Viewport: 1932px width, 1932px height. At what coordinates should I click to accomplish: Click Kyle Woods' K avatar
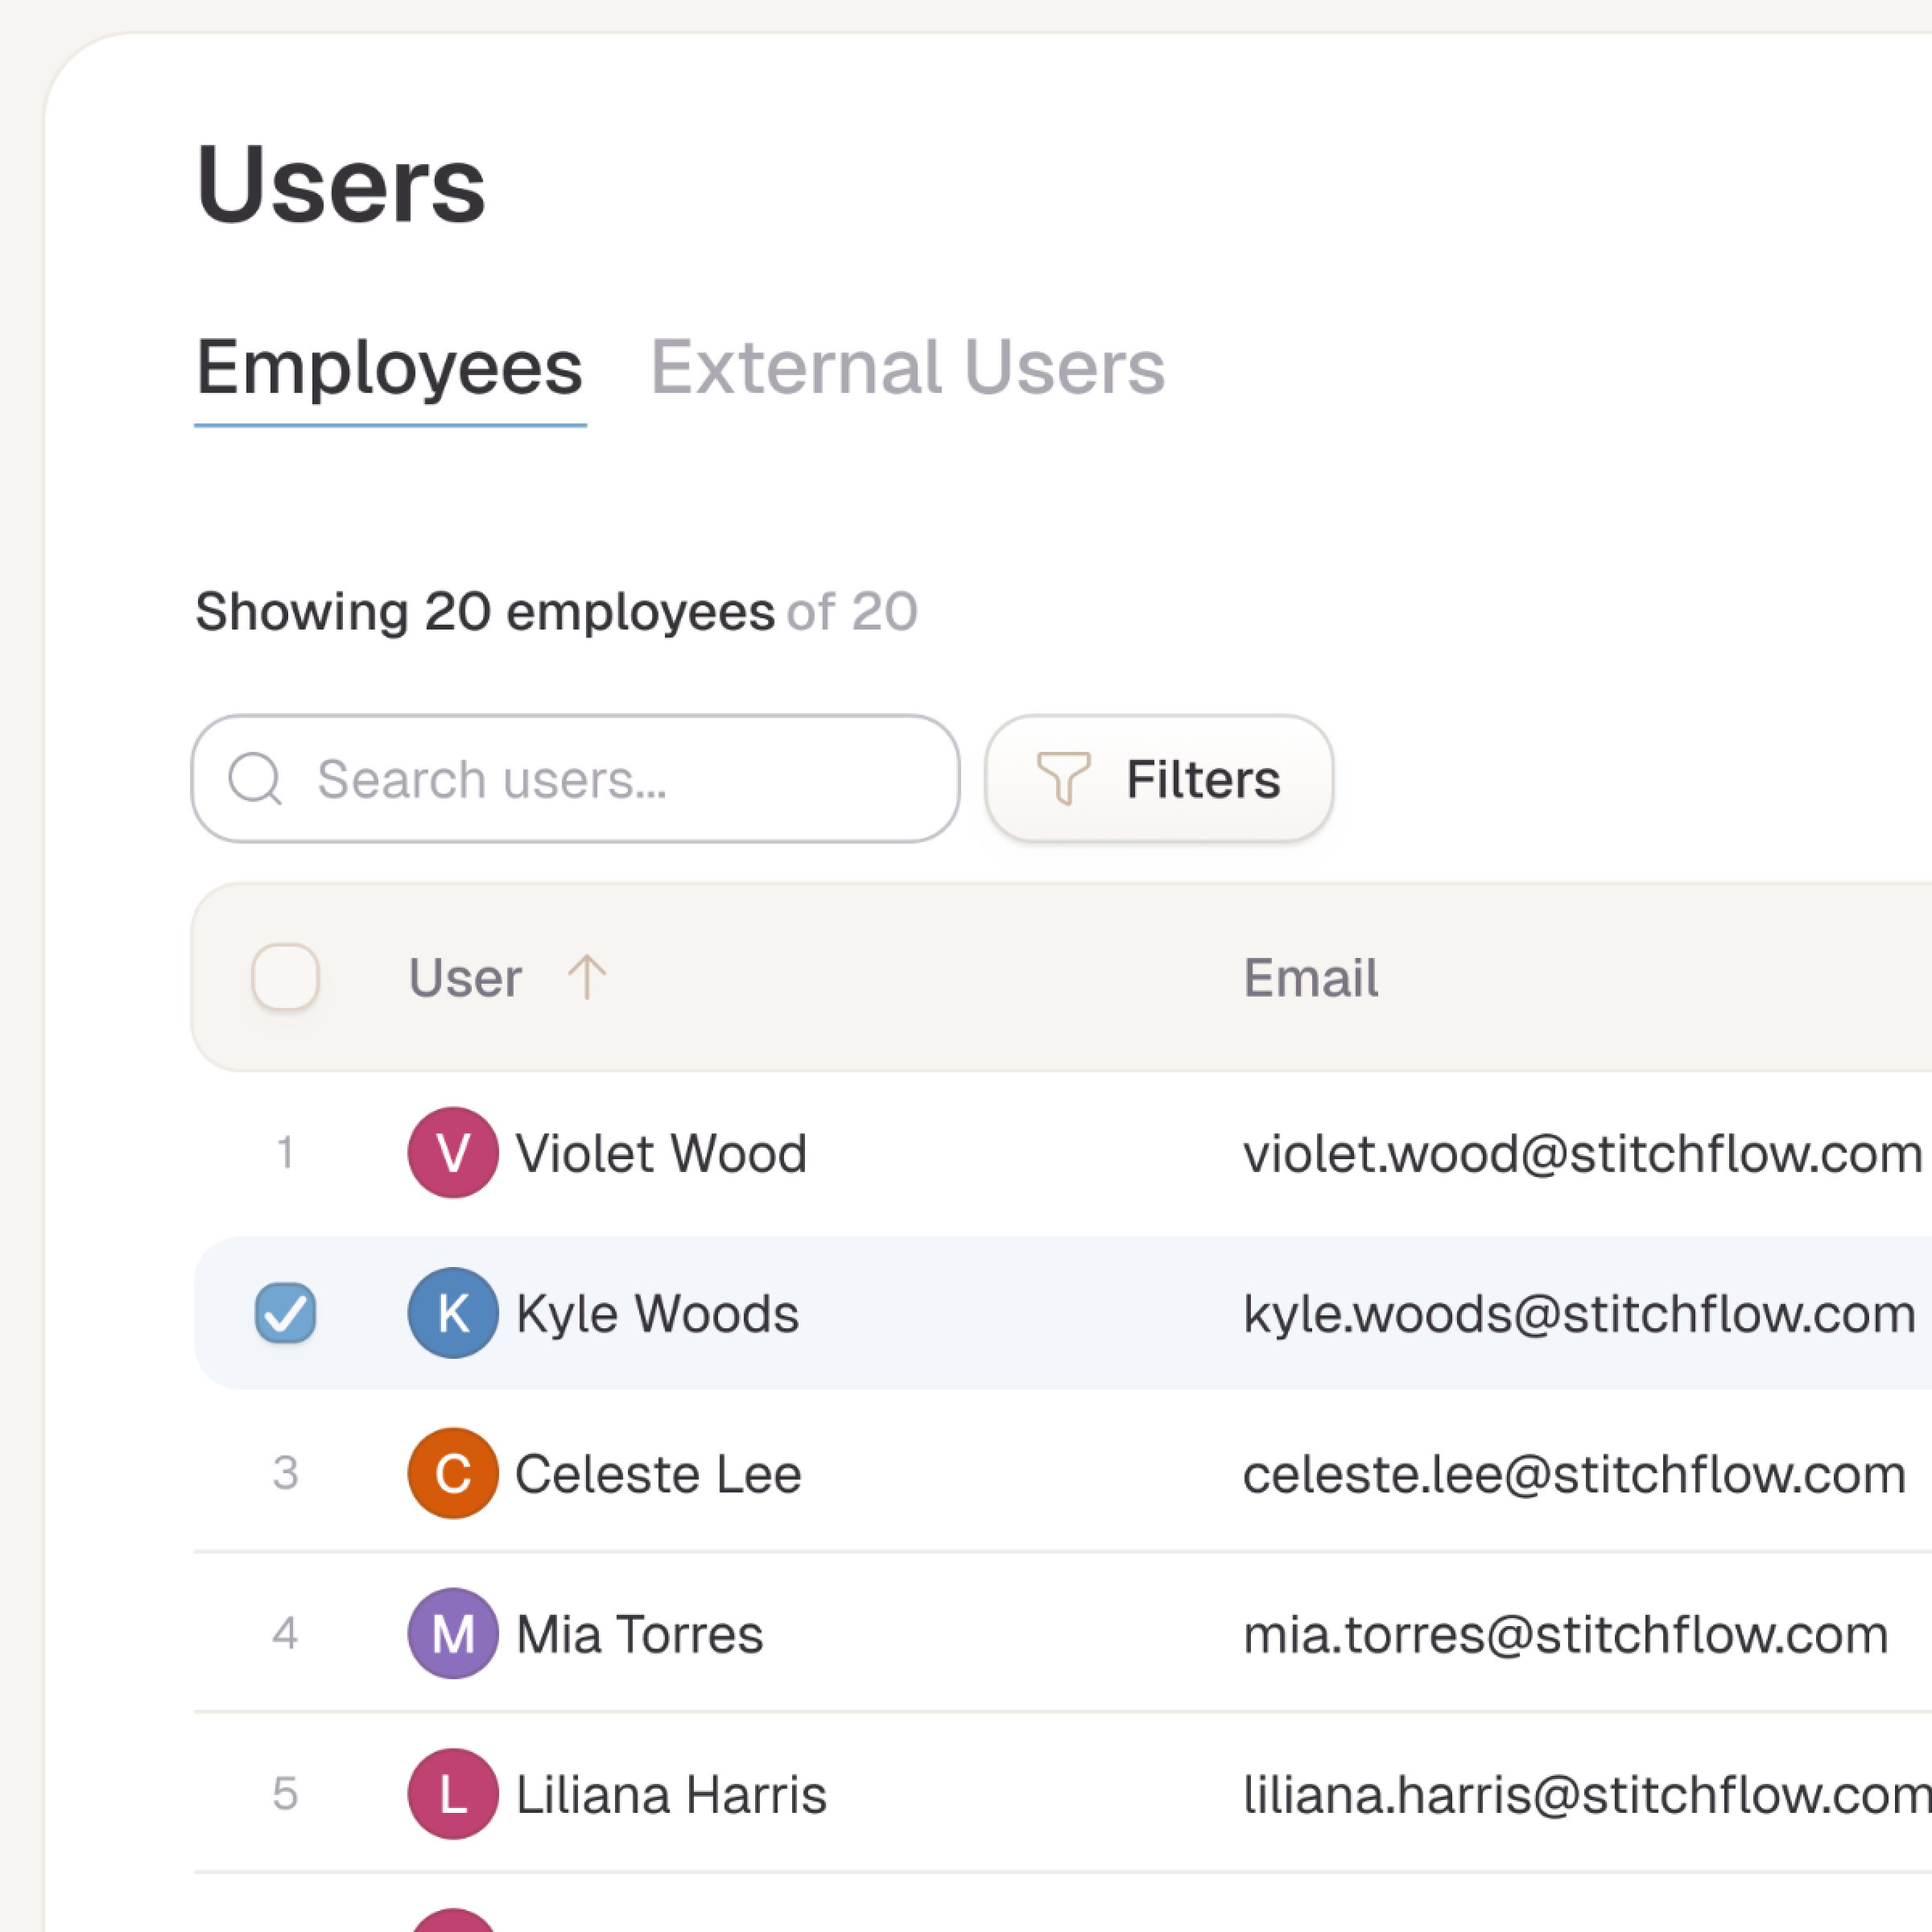pyautogui.click(x=453, y=1312)
